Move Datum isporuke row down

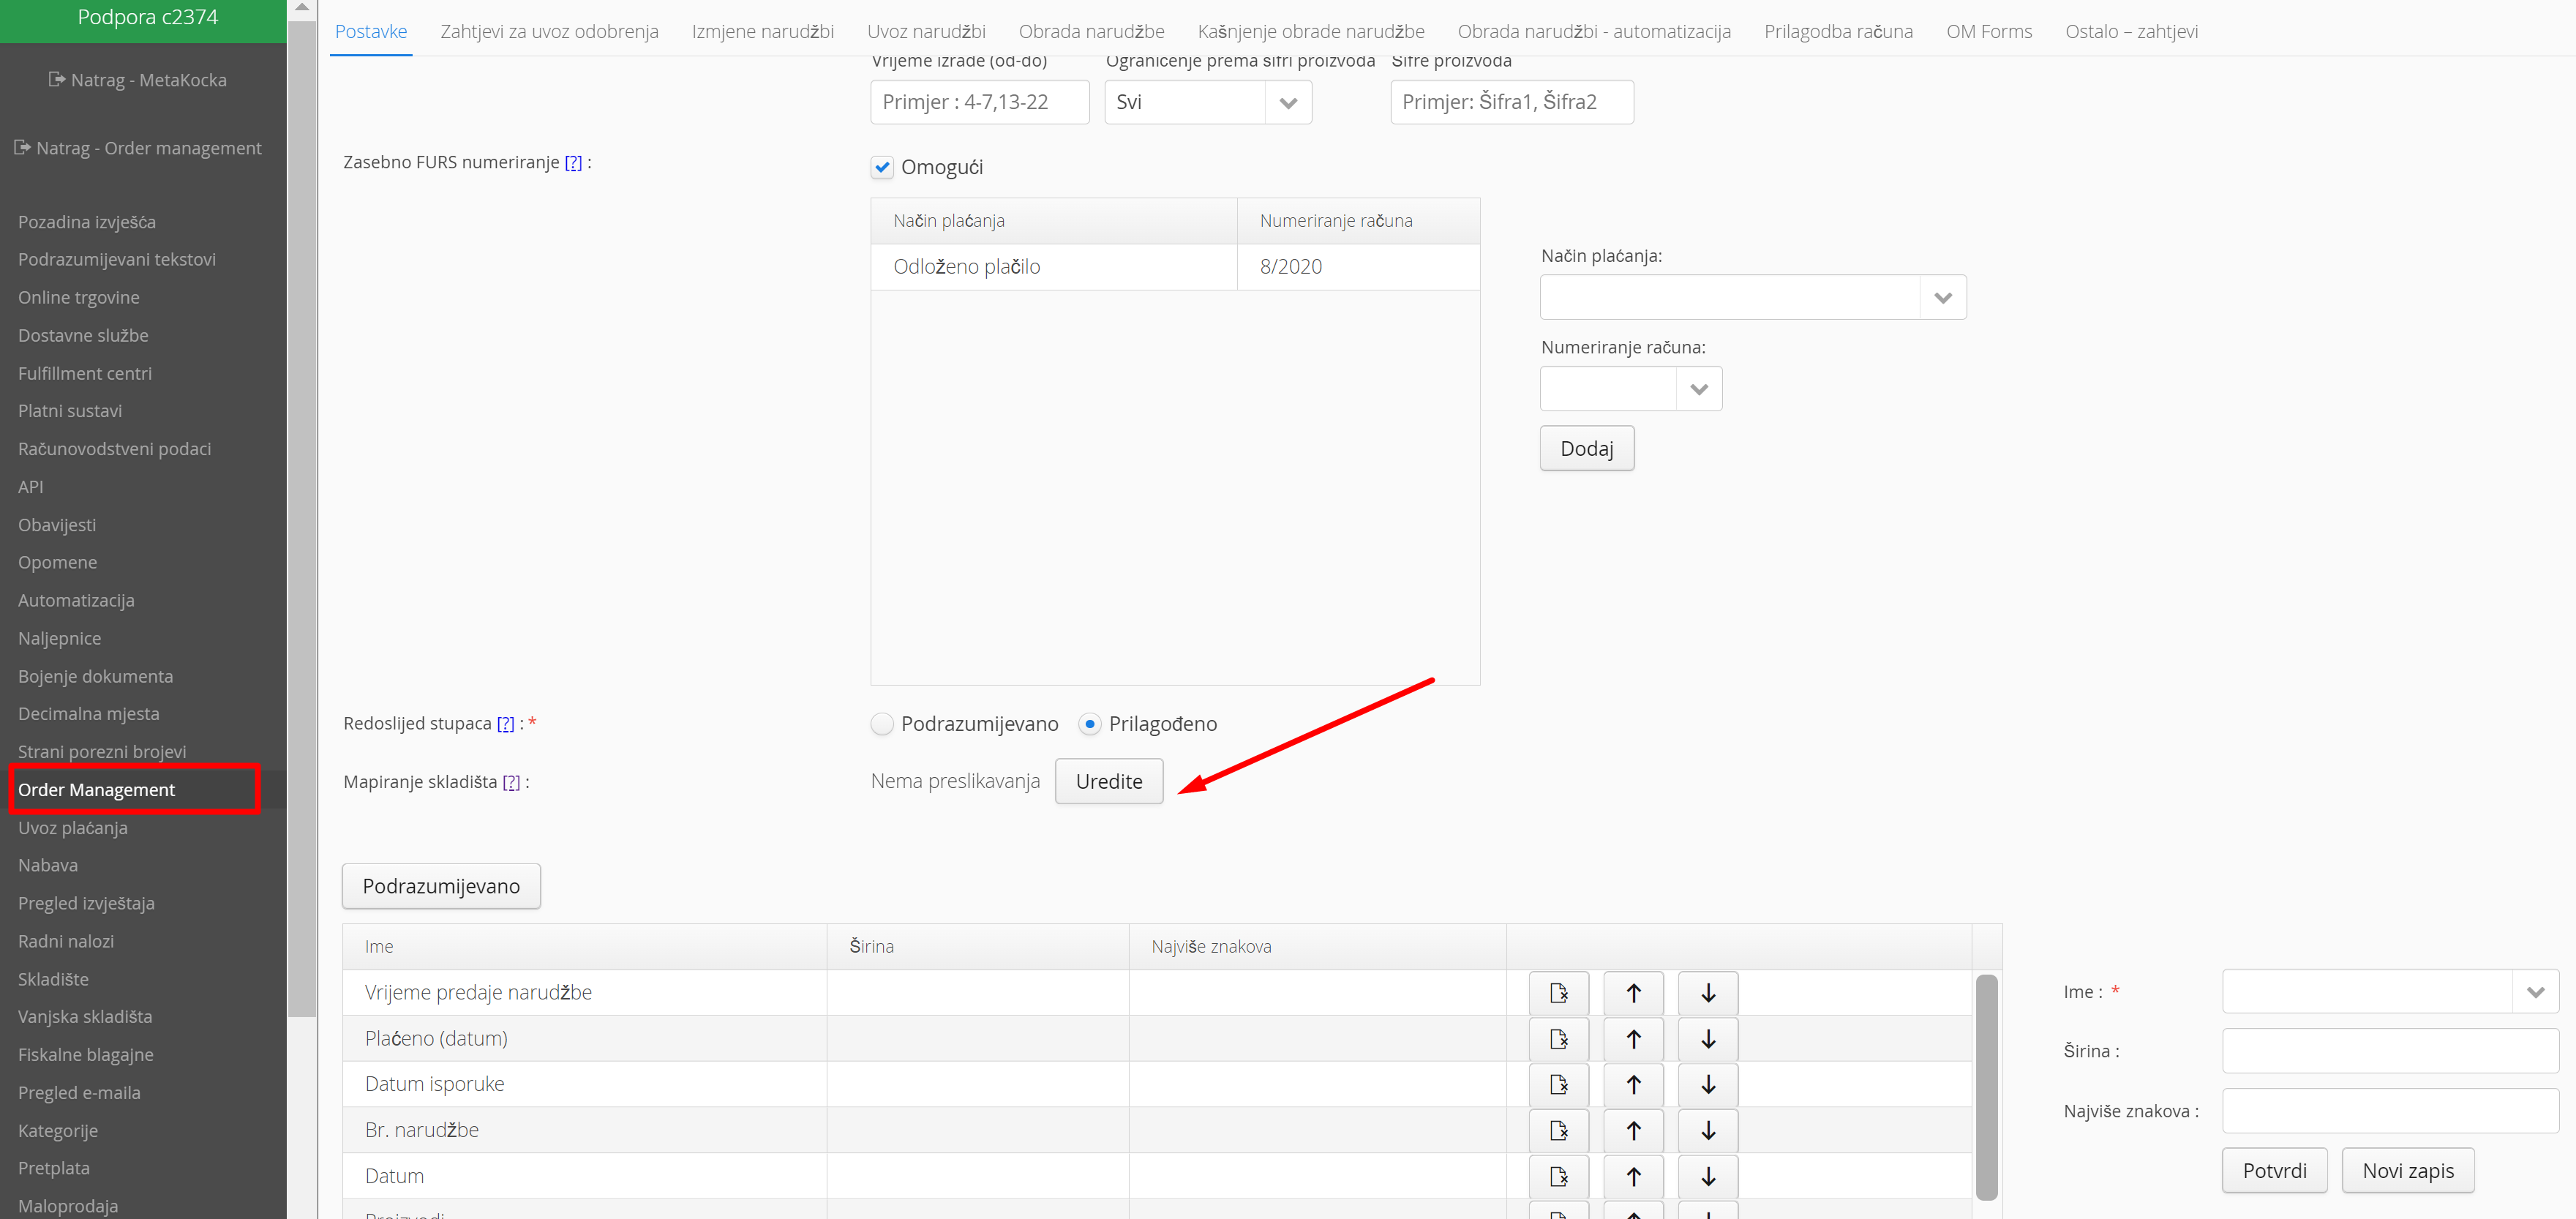[x=1707, y=1085]
